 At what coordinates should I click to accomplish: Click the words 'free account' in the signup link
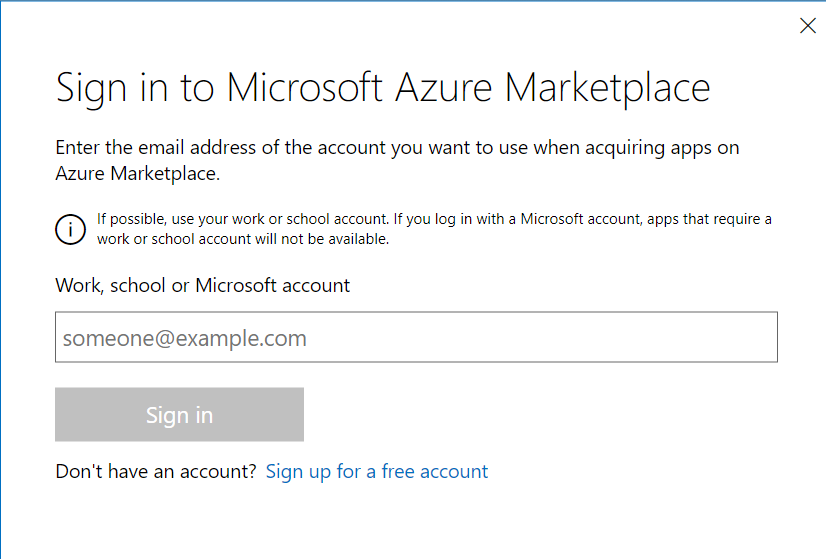pyautogui.click(x=435, y=471)
